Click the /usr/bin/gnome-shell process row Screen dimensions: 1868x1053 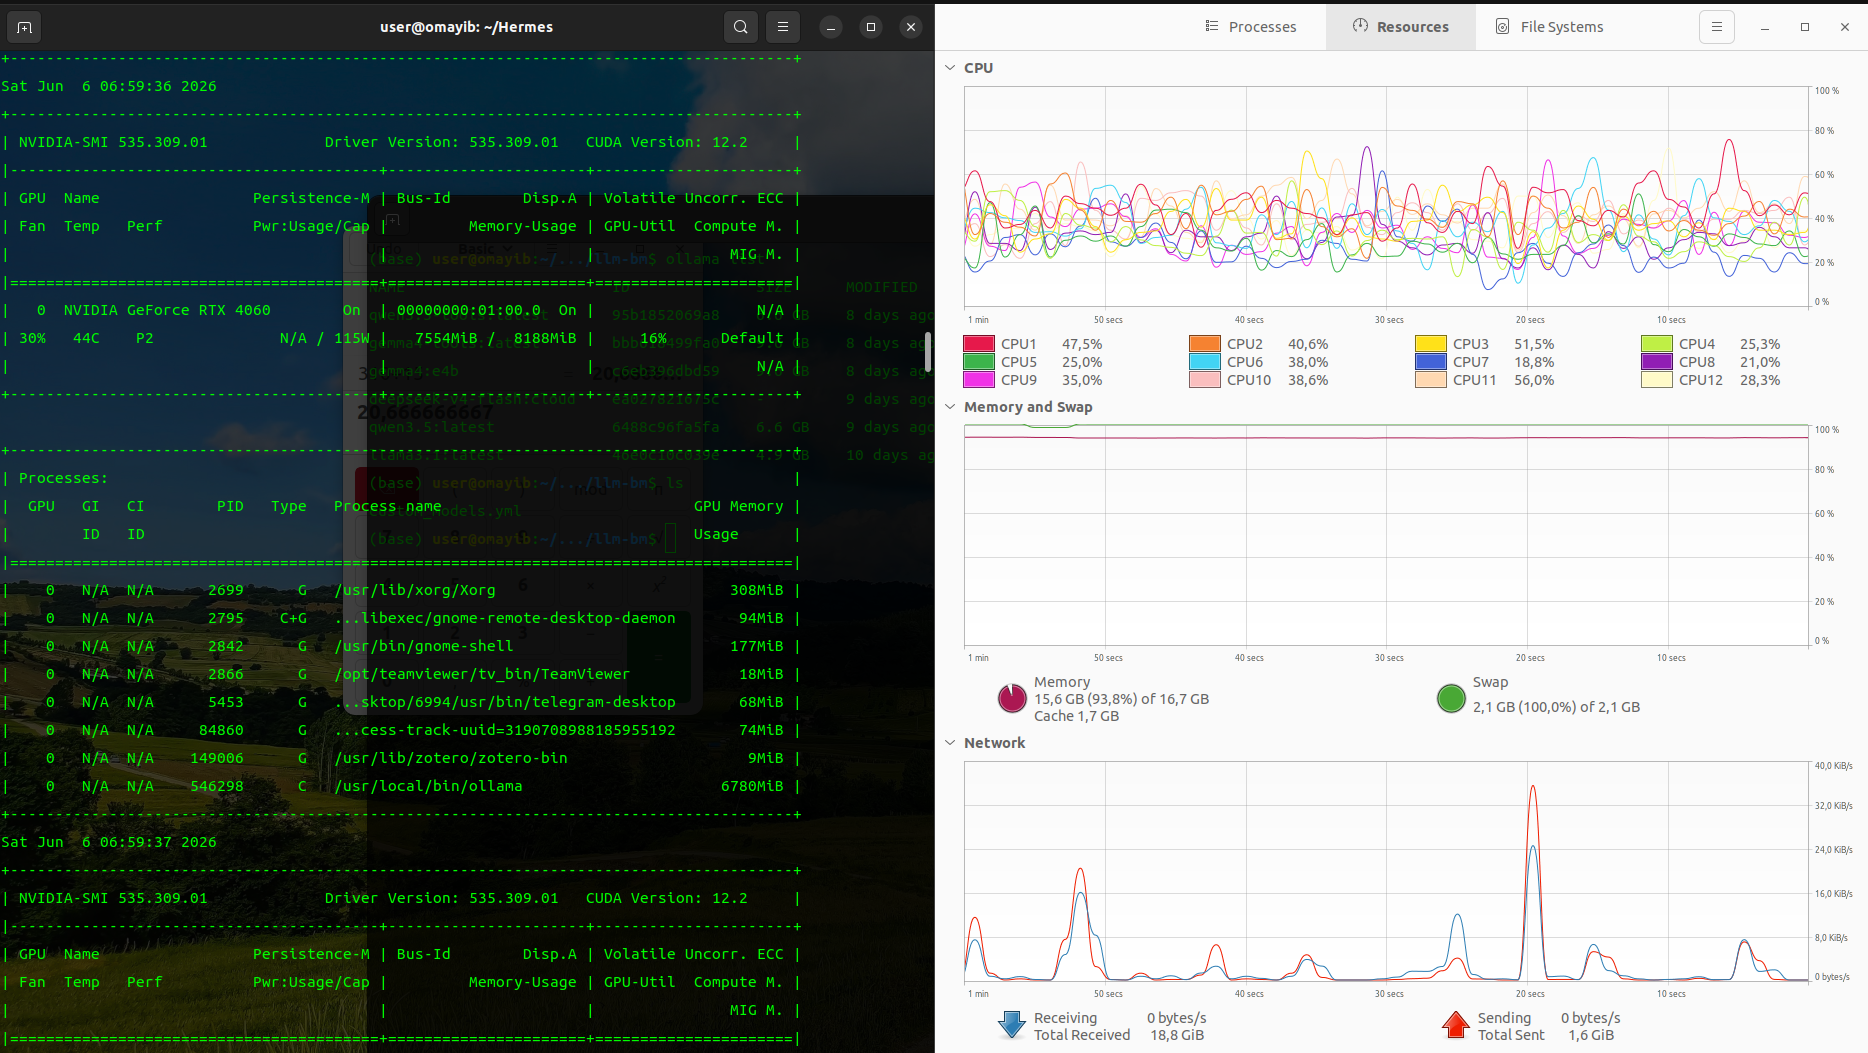click(401, 646)
